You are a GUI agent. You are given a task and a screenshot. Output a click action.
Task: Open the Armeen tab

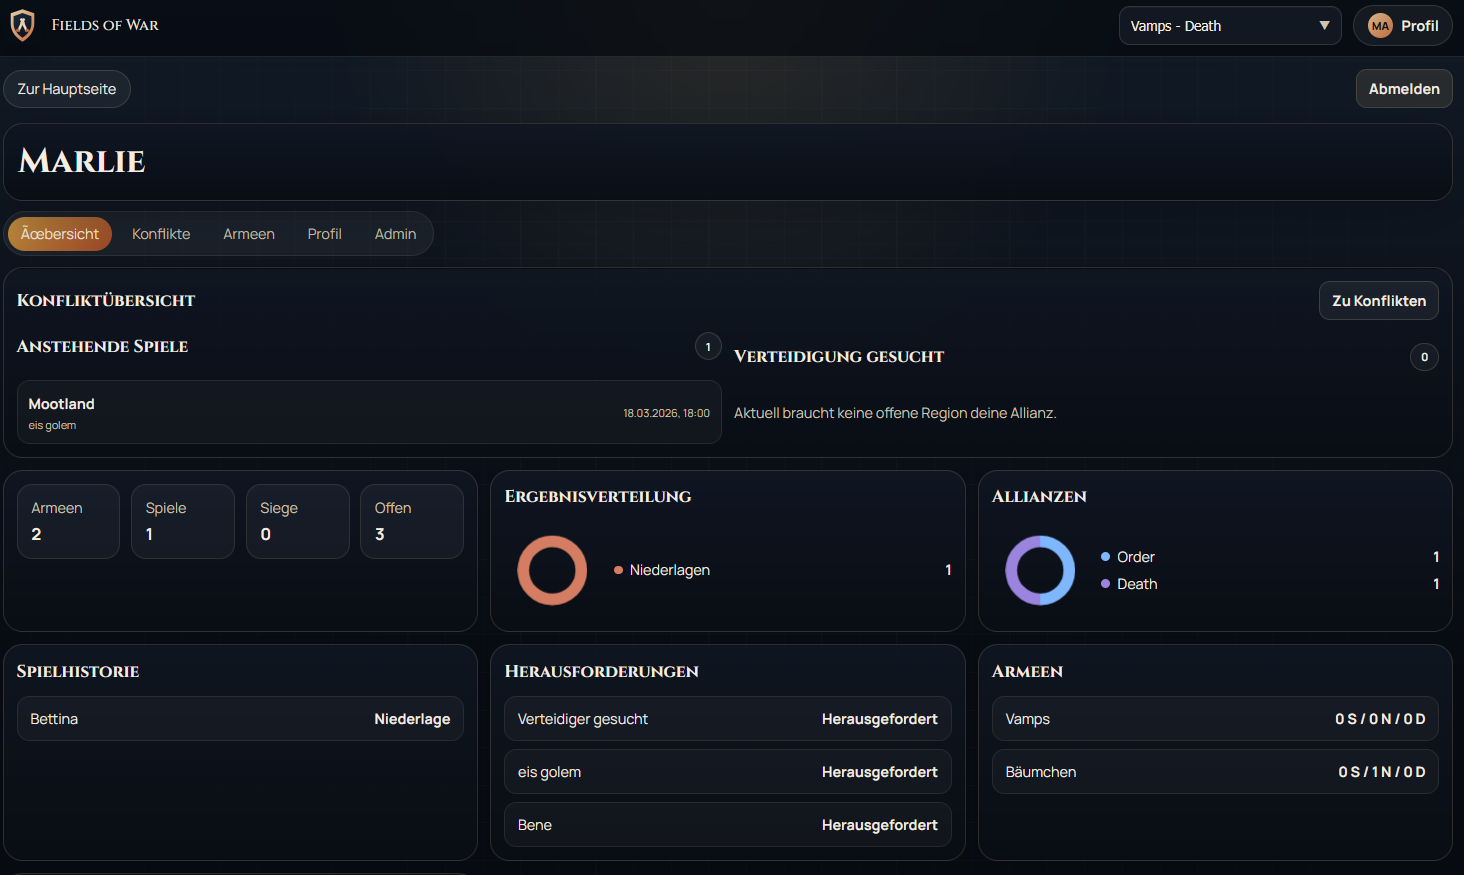pos(249,234)
